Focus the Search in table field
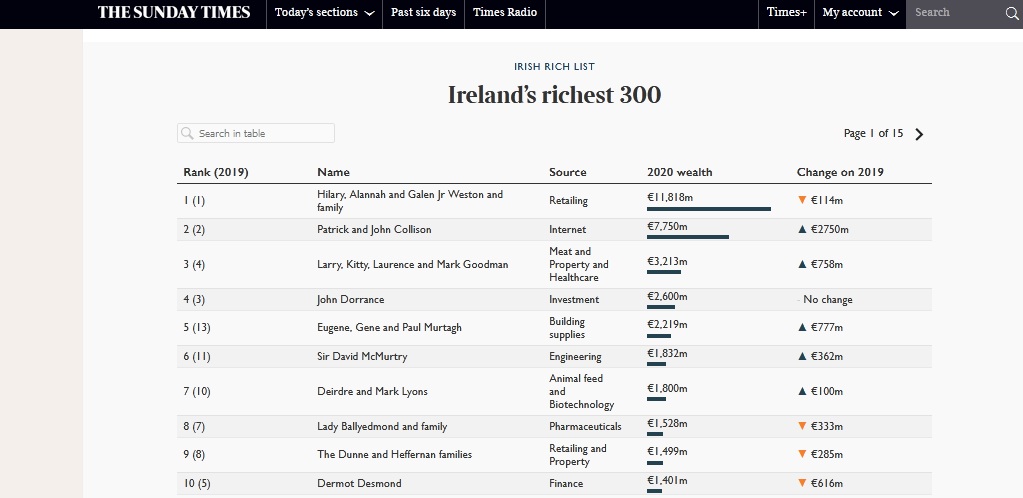Screen dimensions: 1023x498 click(256, 133)
